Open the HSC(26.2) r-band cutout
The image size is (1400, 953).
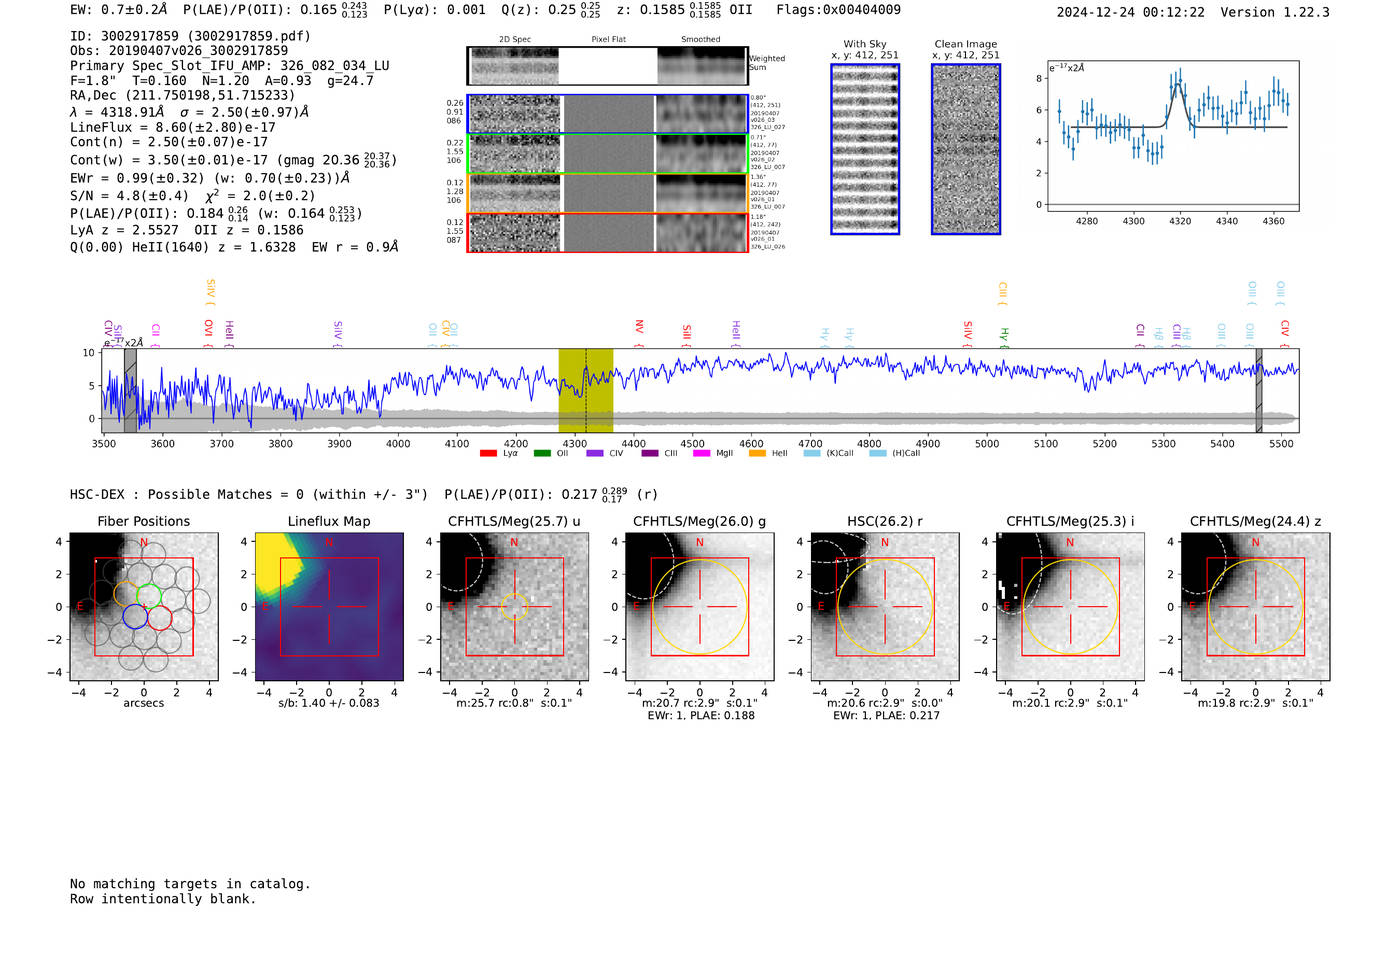(884, 607)
